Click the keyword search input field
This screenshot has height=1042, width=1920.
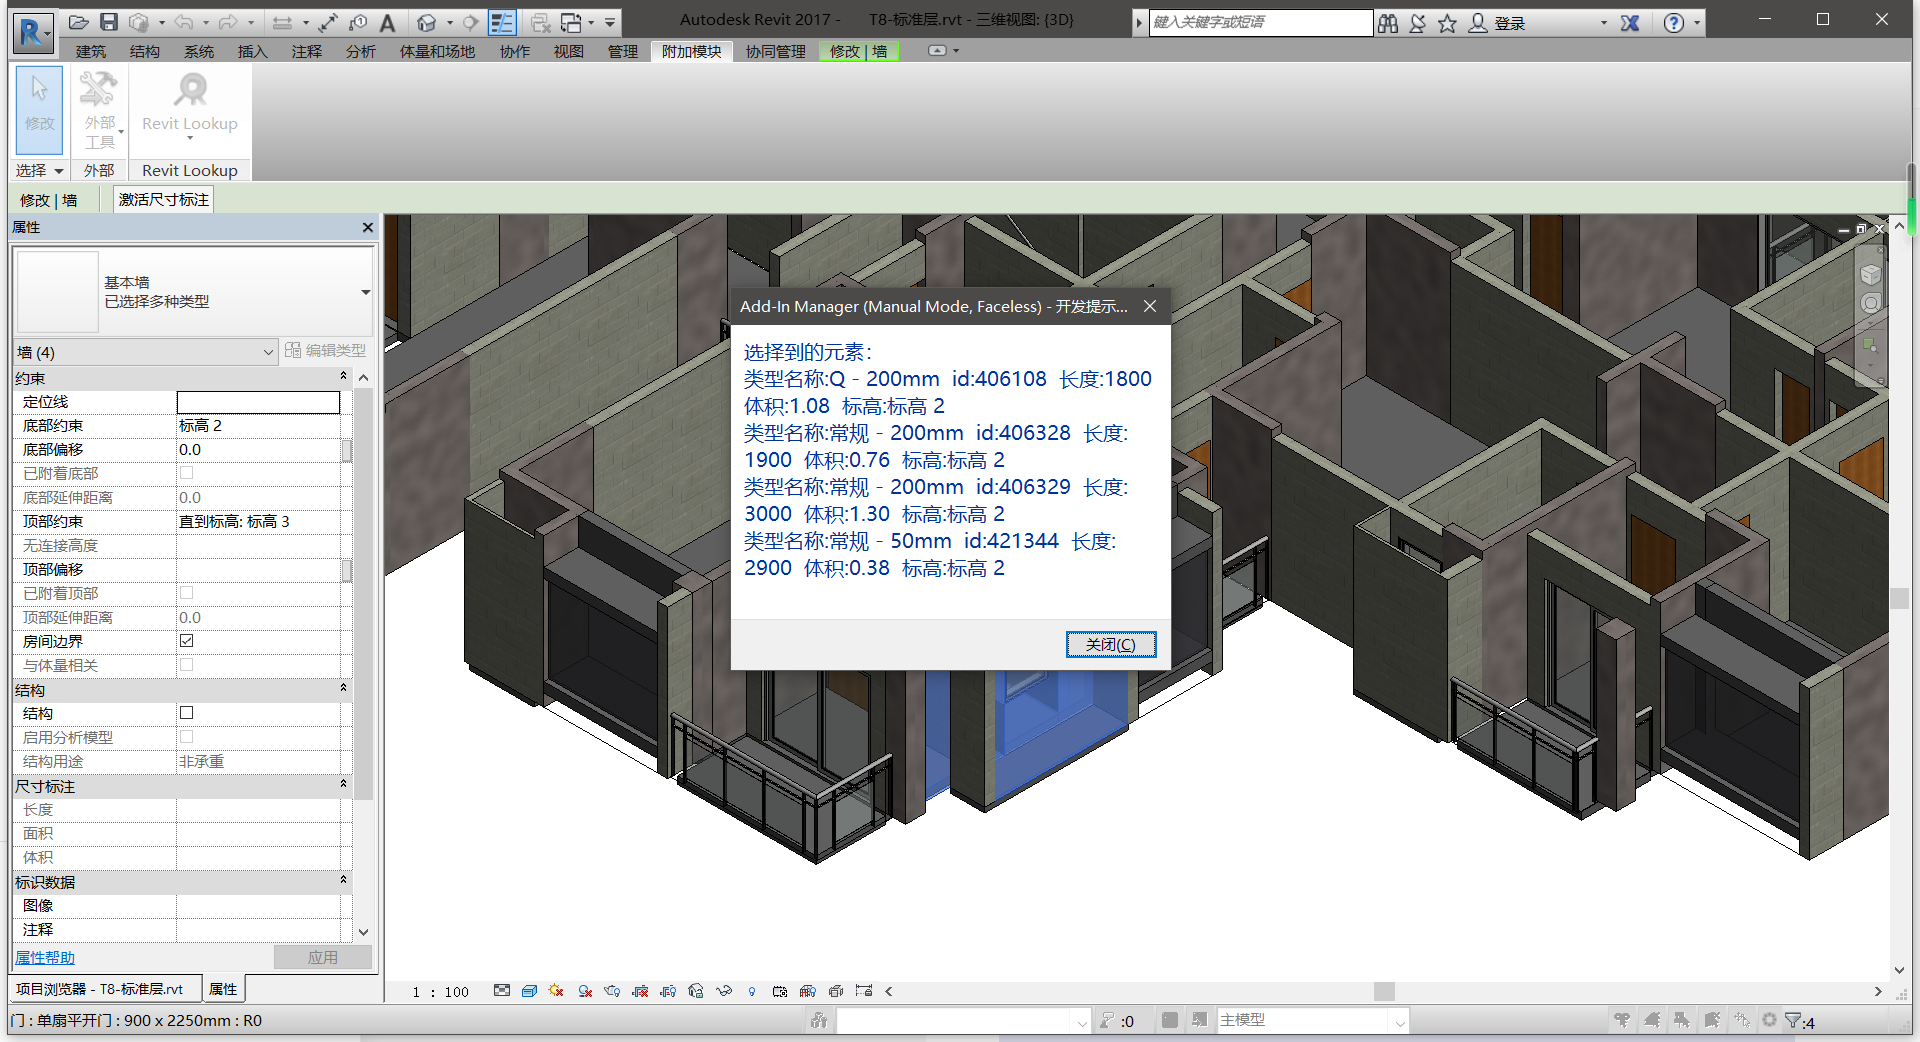coord(1260,23)
